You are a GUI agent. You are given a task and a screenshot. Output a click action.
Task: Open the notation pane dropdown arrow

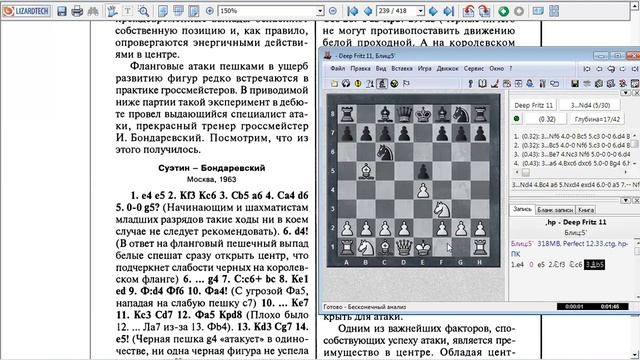tap(627, 200)
